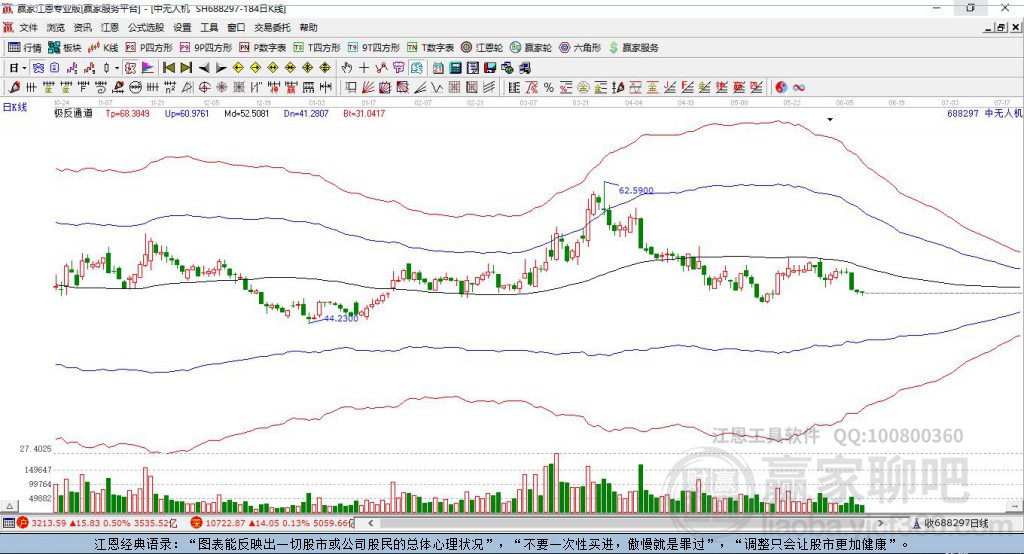Image resolution: width=1024 pixels, height=554 pixels.
Task: Open the 9P四方形 tool
Action: [x=206, y=48]
